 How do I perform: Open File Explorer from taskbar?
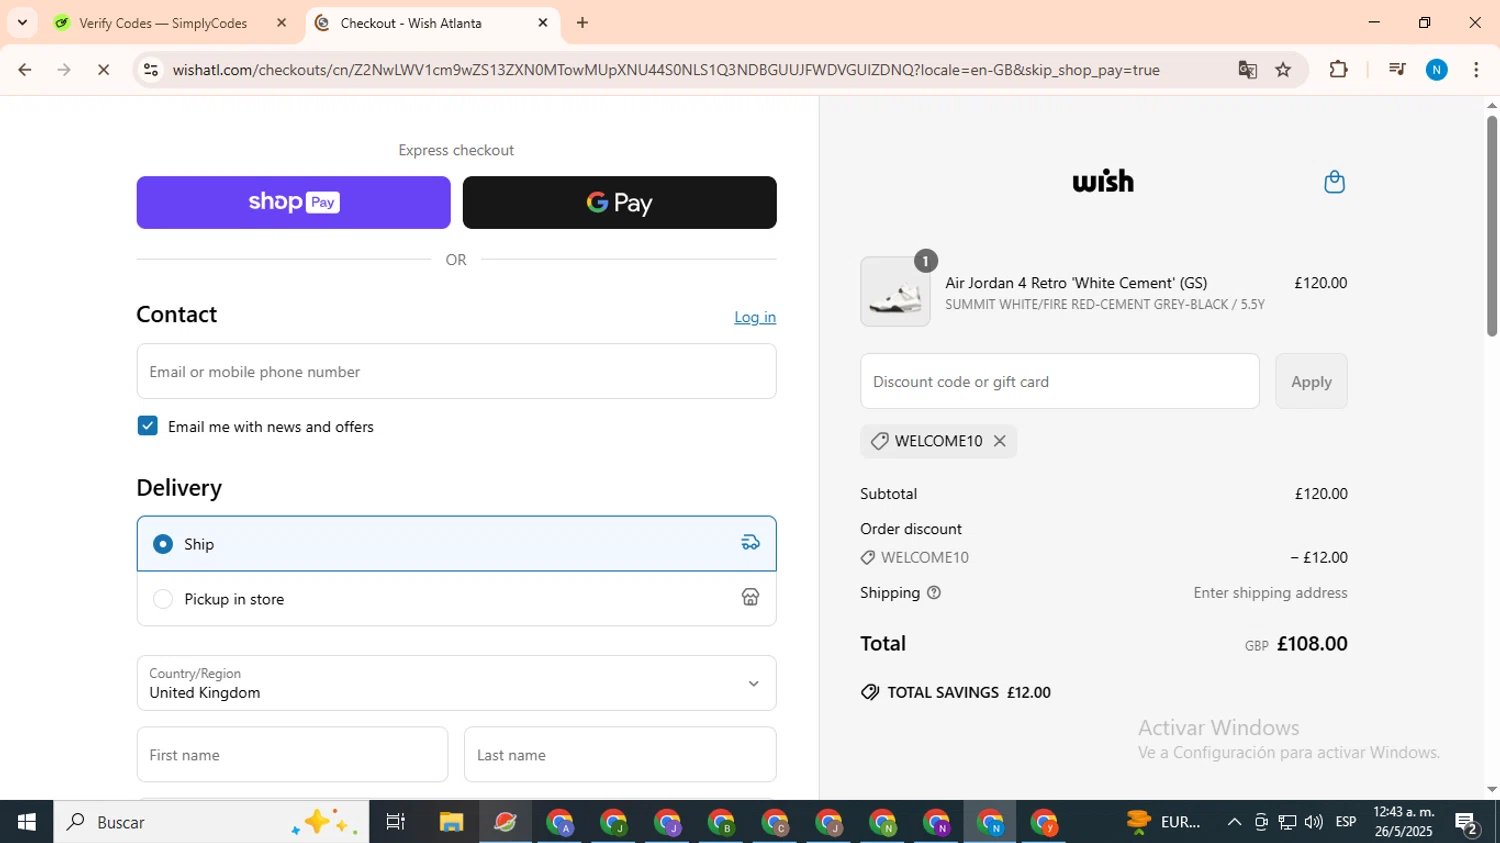pyautogui.click(x=451, y=822)
